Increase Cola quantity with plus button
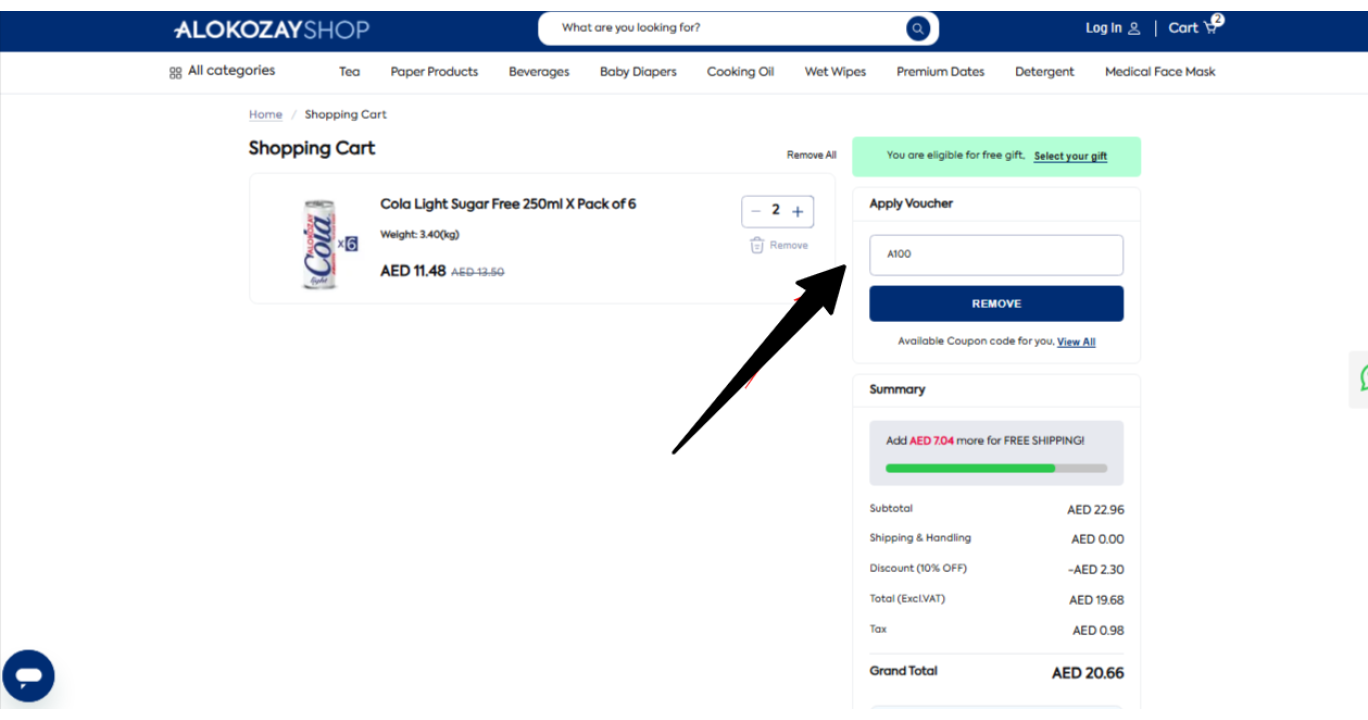Viewport: 1368px width, 720px height. (x=798, y=211)
